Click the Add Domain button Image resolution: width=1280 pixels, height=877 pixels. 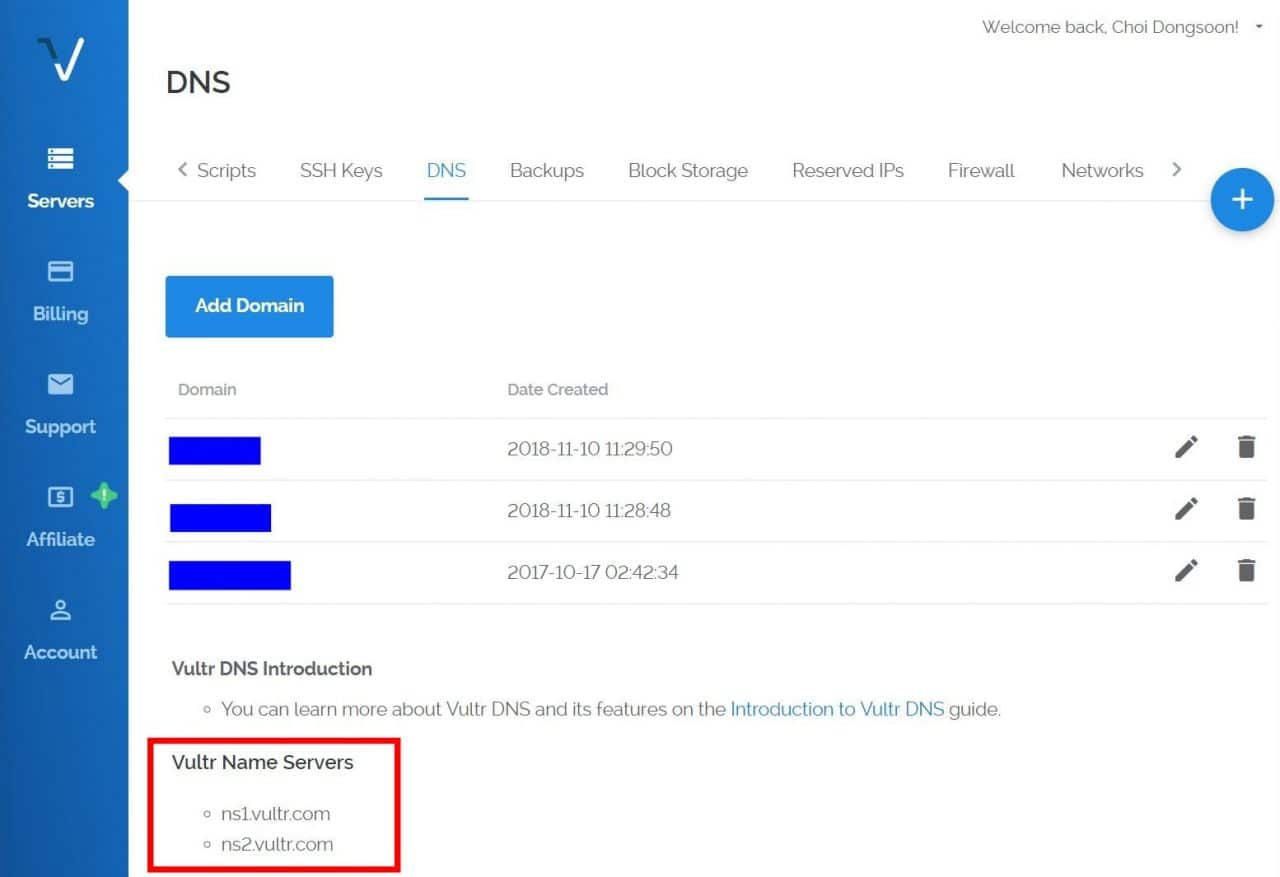249,306
